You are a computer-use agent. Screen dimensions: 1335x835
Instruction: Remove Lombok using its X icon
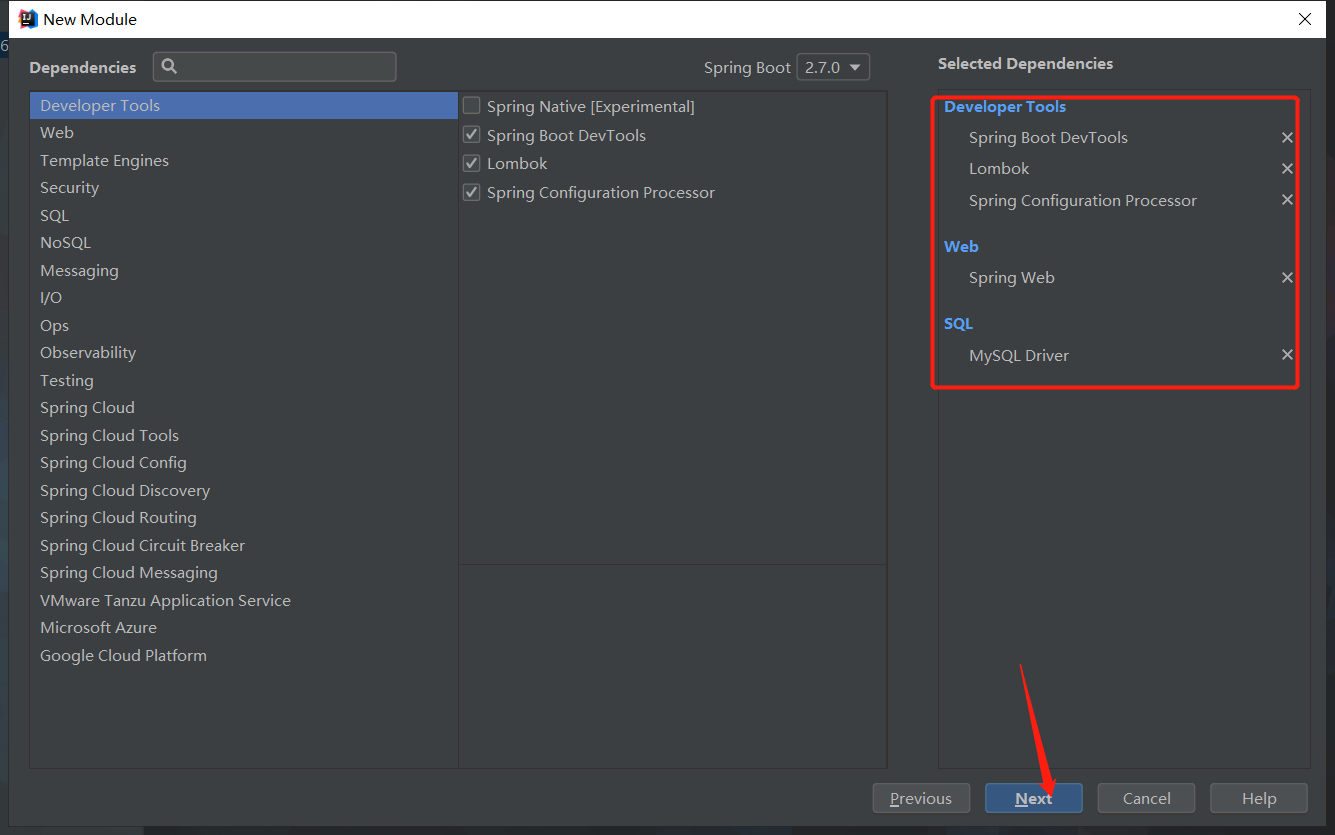[1287, 169]
